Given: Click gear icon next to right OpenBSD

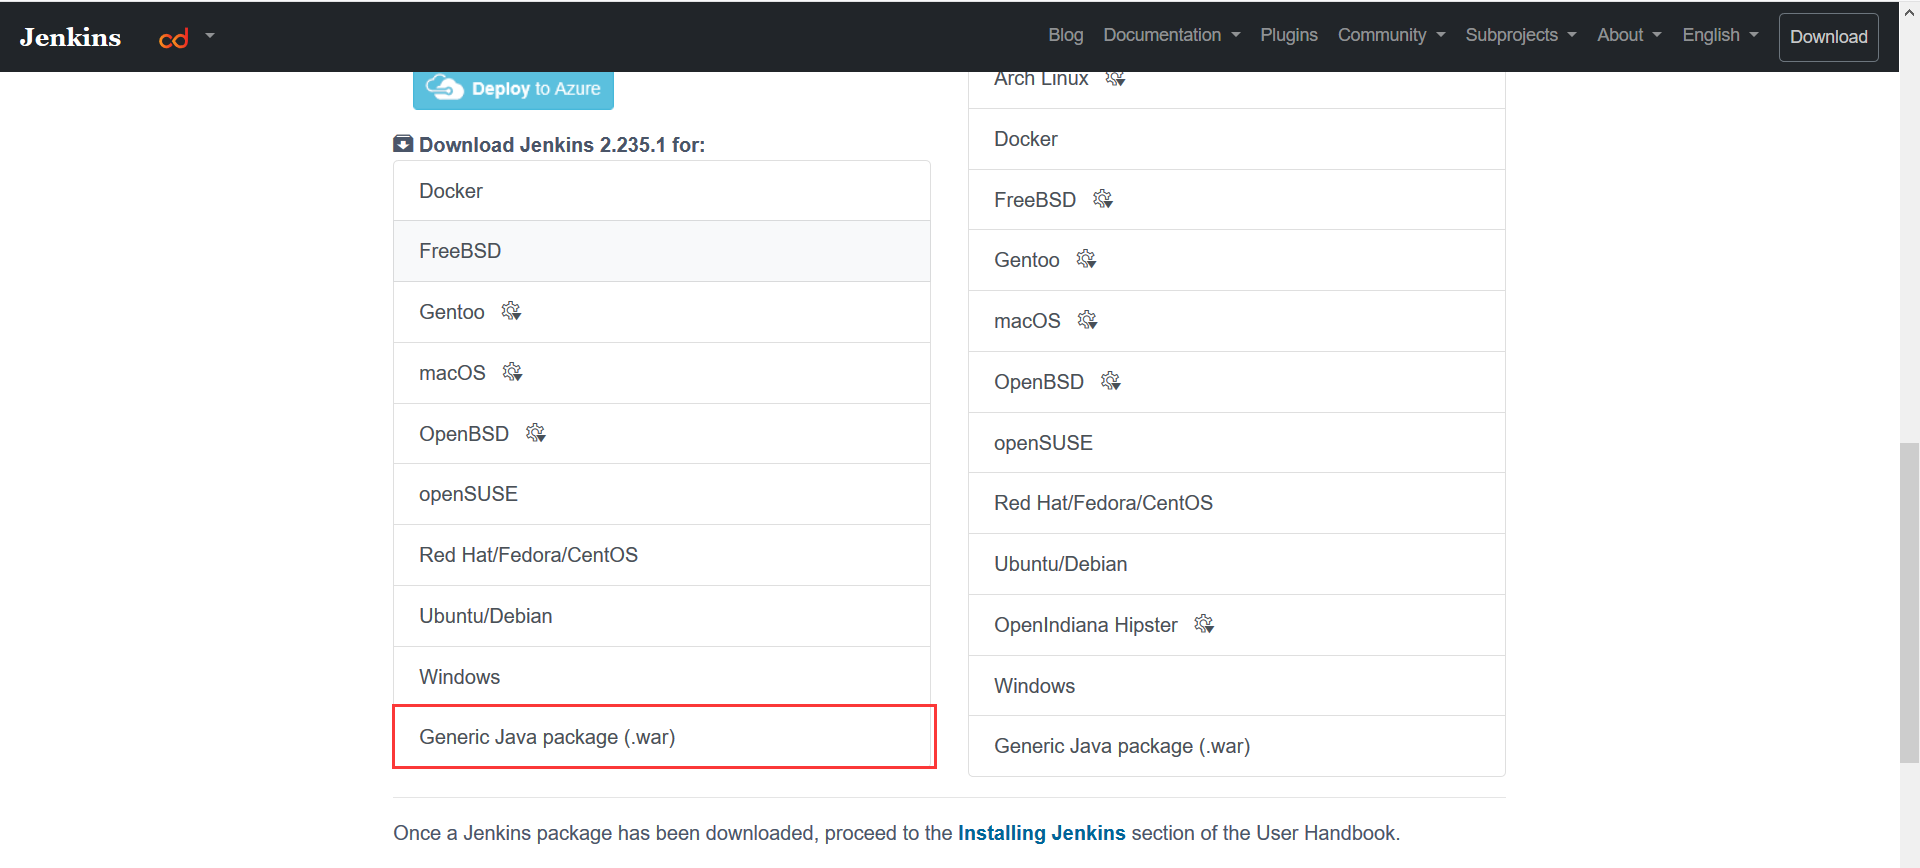Looking at the screenshot, I should pos(1111,381).
